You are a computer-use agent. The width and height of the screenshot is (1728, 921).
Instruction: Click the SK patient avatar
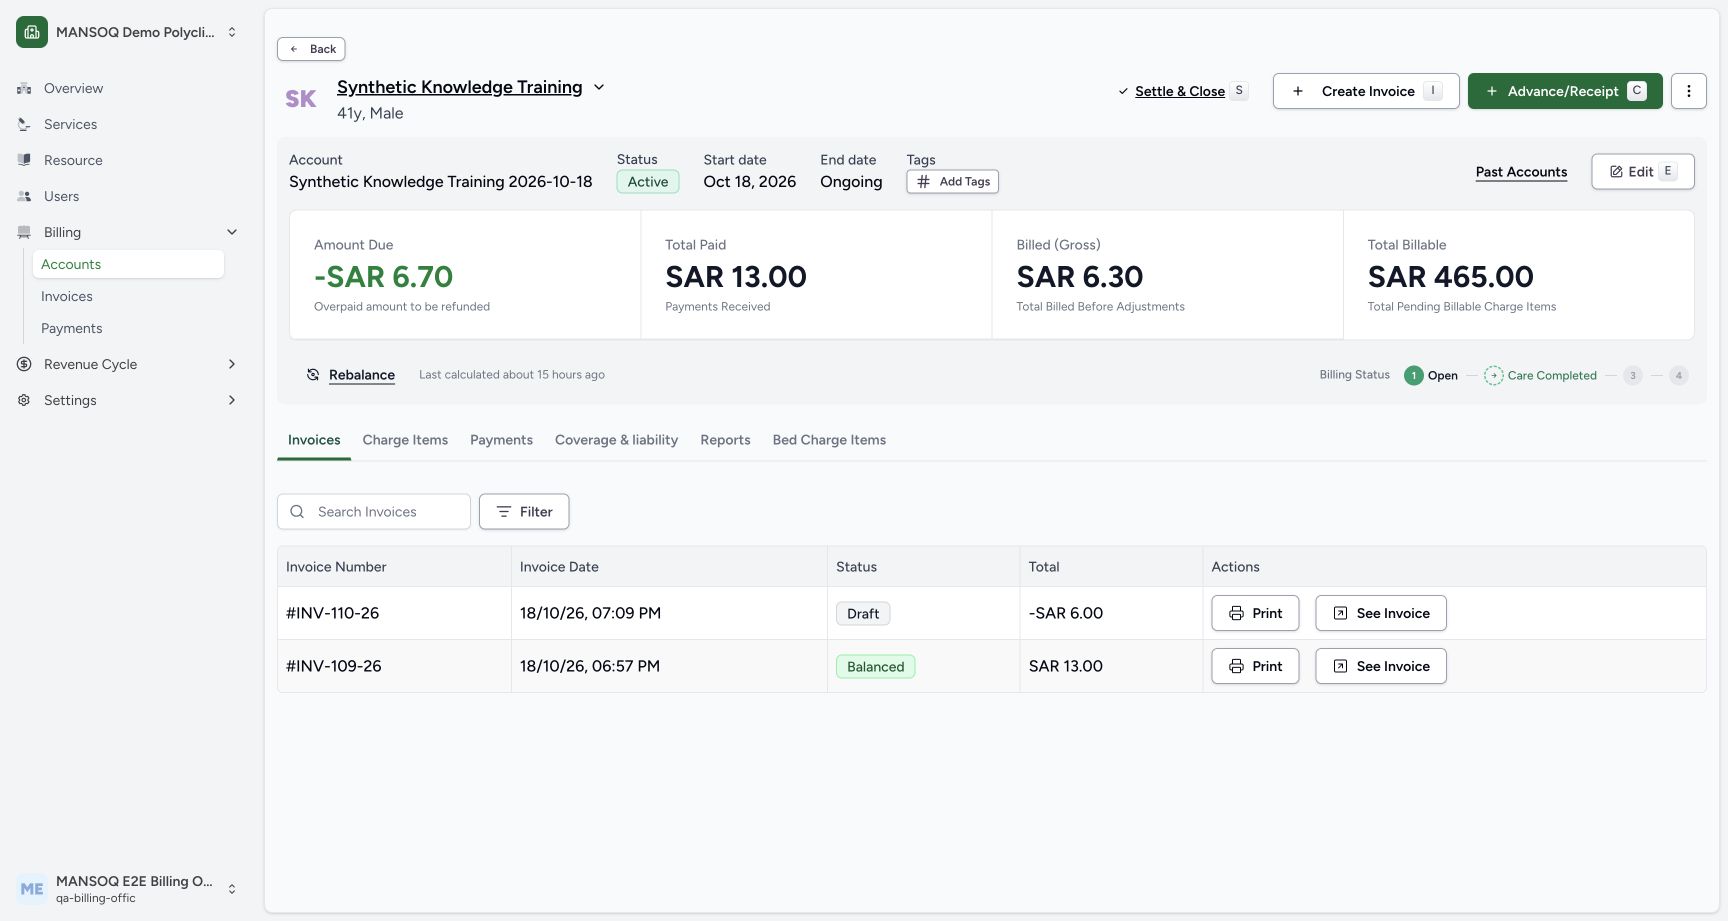click(301, 99)
